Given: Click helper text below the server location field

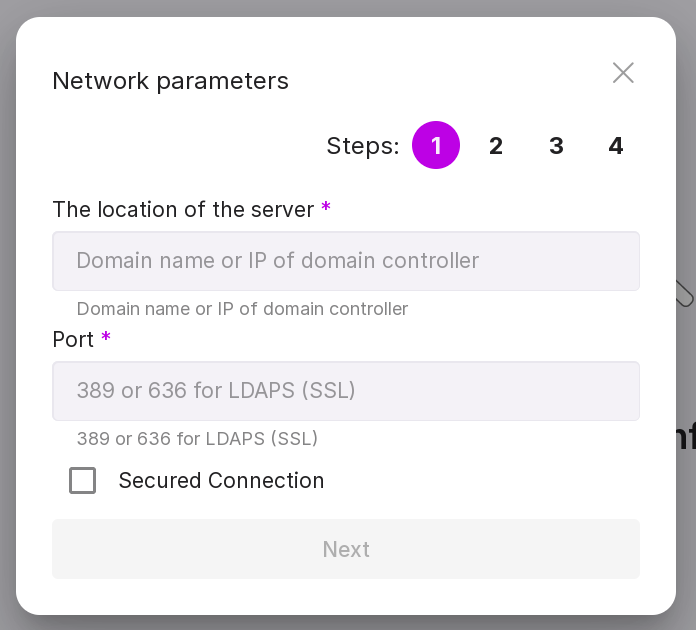Looking at the screenshot, I should [242, 309].
